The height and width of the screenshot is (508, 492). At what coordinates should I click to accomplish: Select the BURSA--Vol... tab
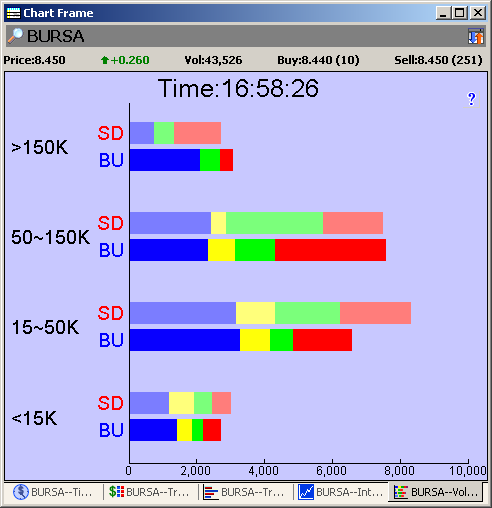436,492
